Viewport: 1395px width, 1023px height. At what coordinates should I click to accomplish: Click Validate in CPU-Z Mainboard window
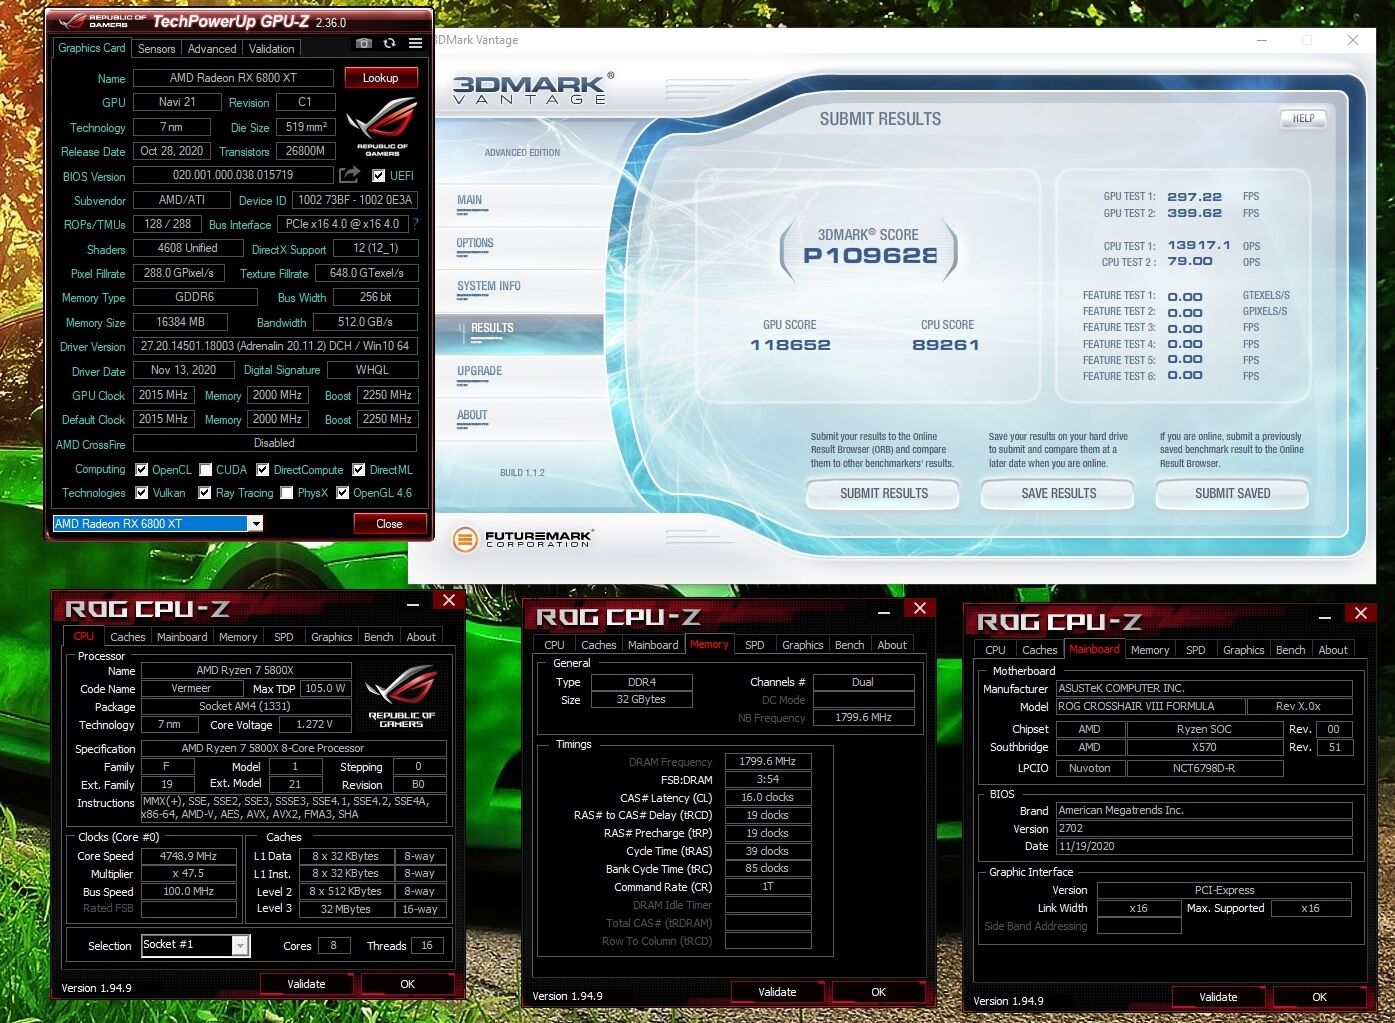1218,997
